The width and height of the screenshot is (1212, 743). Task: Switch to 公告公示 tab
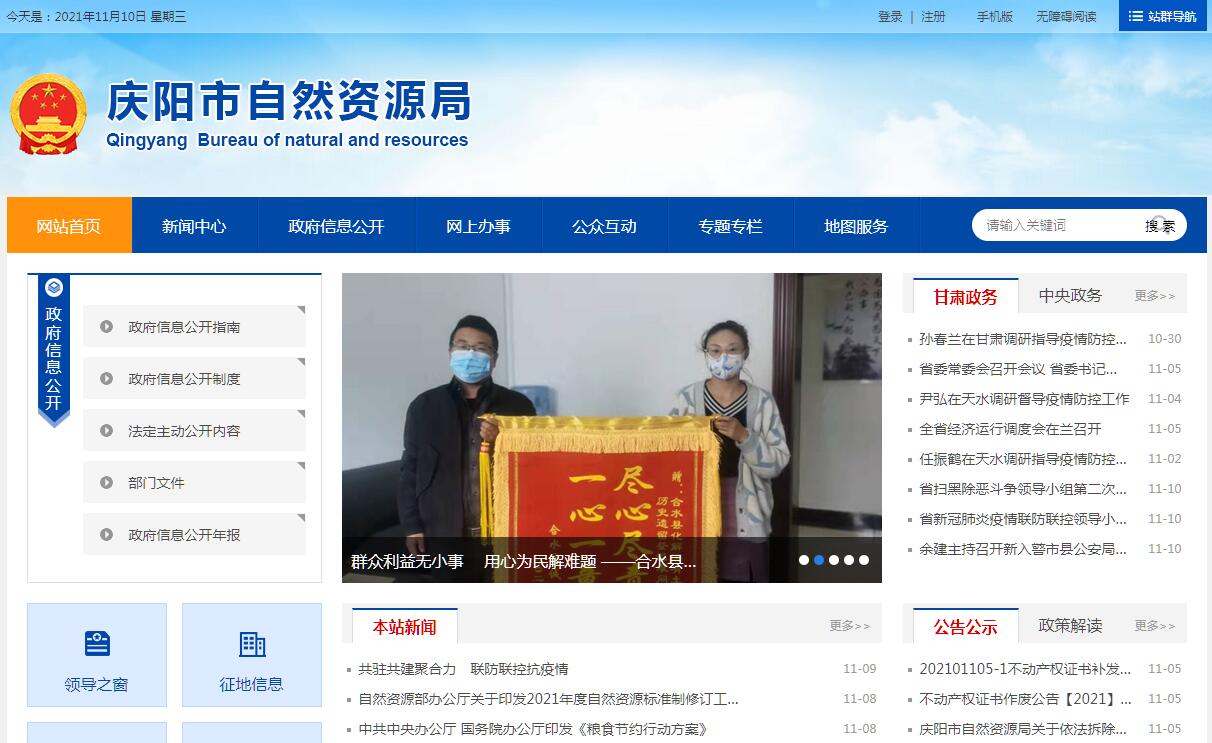point(966,626)
